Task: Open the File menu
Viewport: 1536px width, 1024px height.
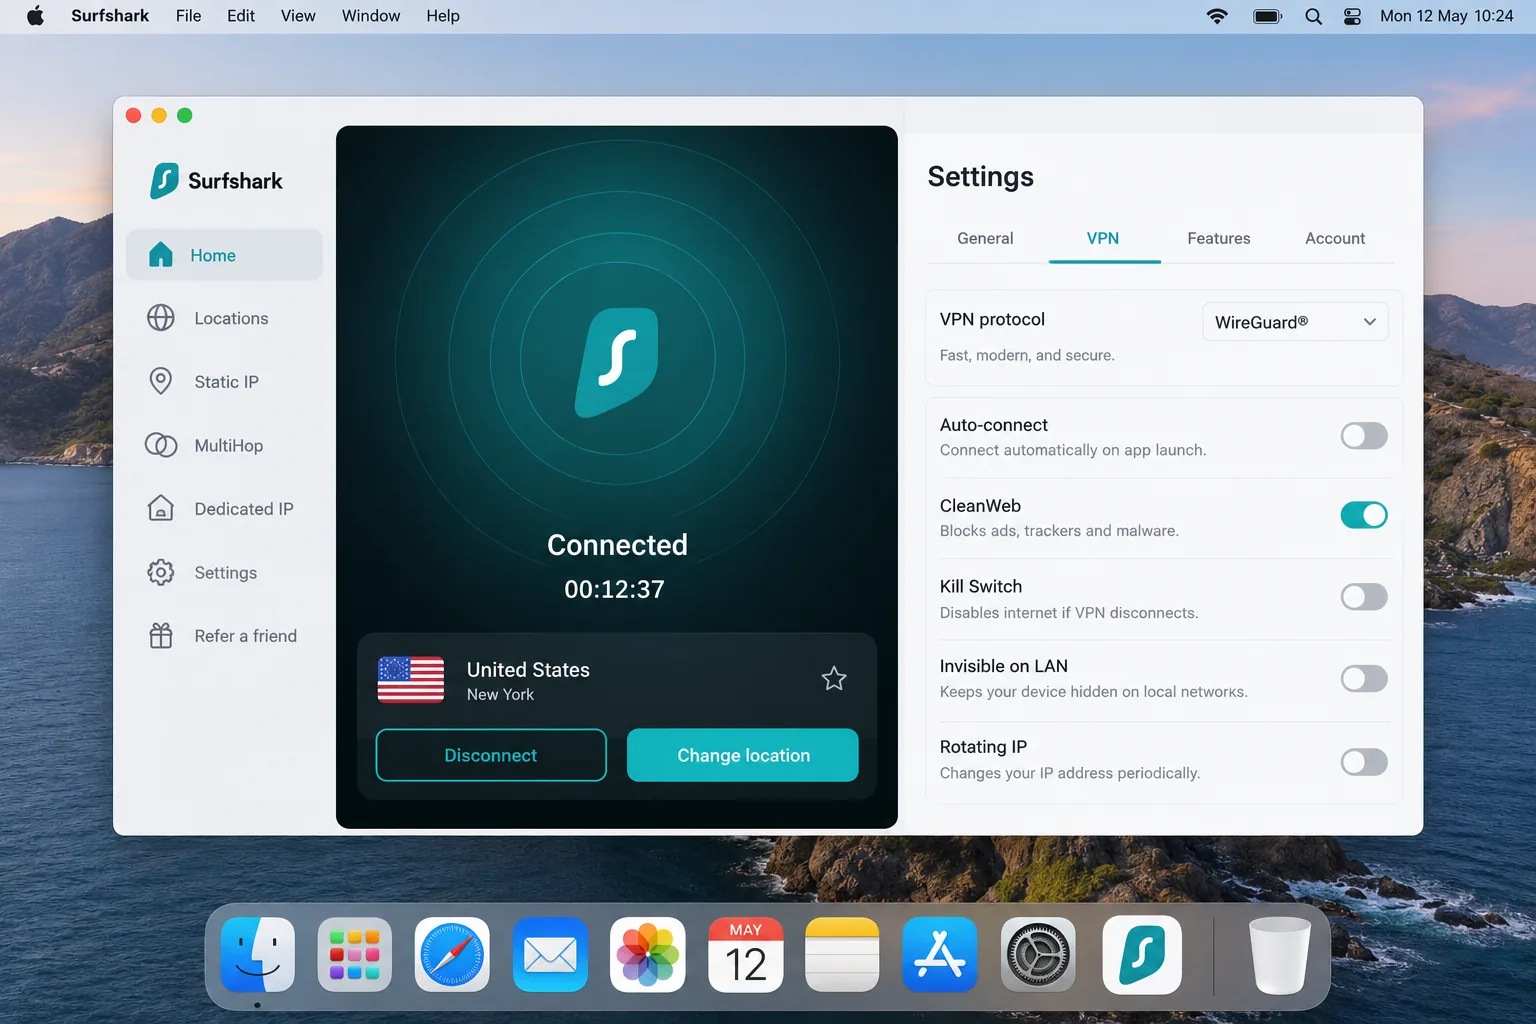Action: pyautogui.click(x=188, y=16)
